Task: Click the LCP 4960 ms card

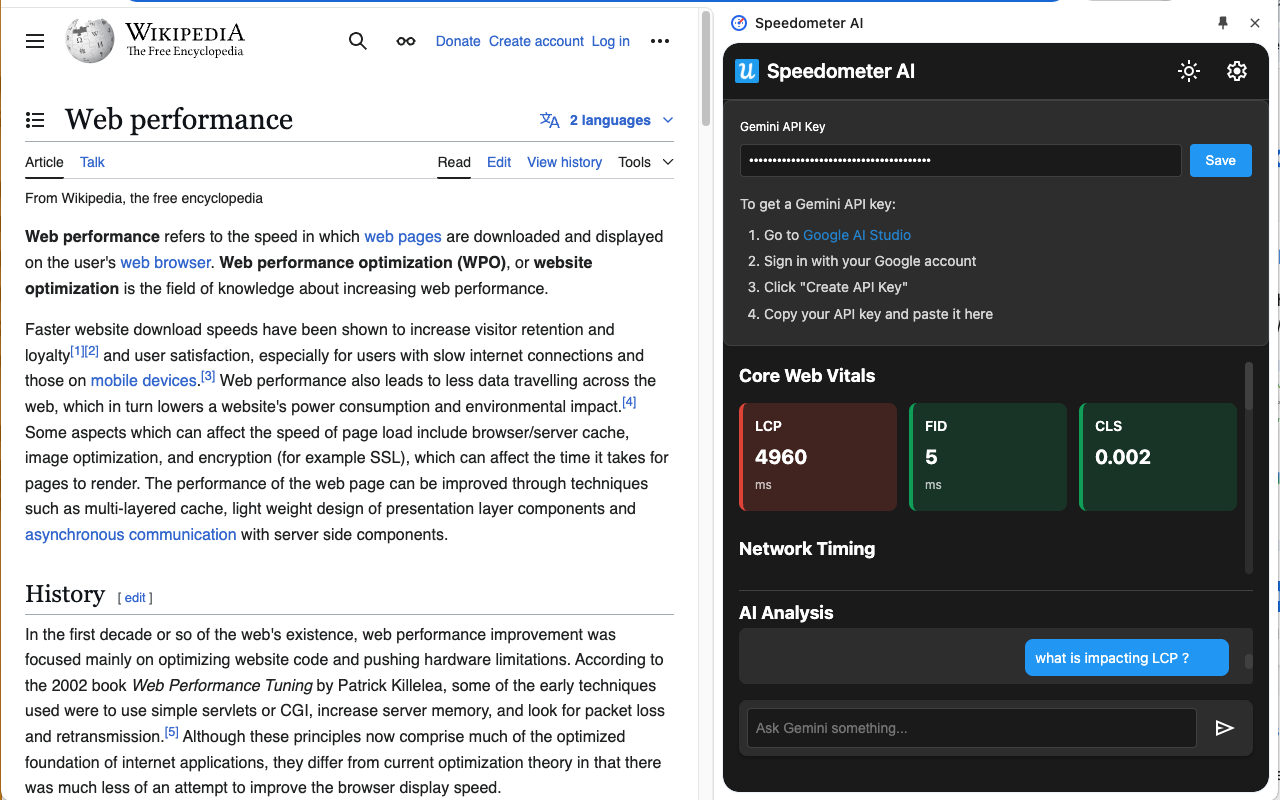Action: [818, 457]
